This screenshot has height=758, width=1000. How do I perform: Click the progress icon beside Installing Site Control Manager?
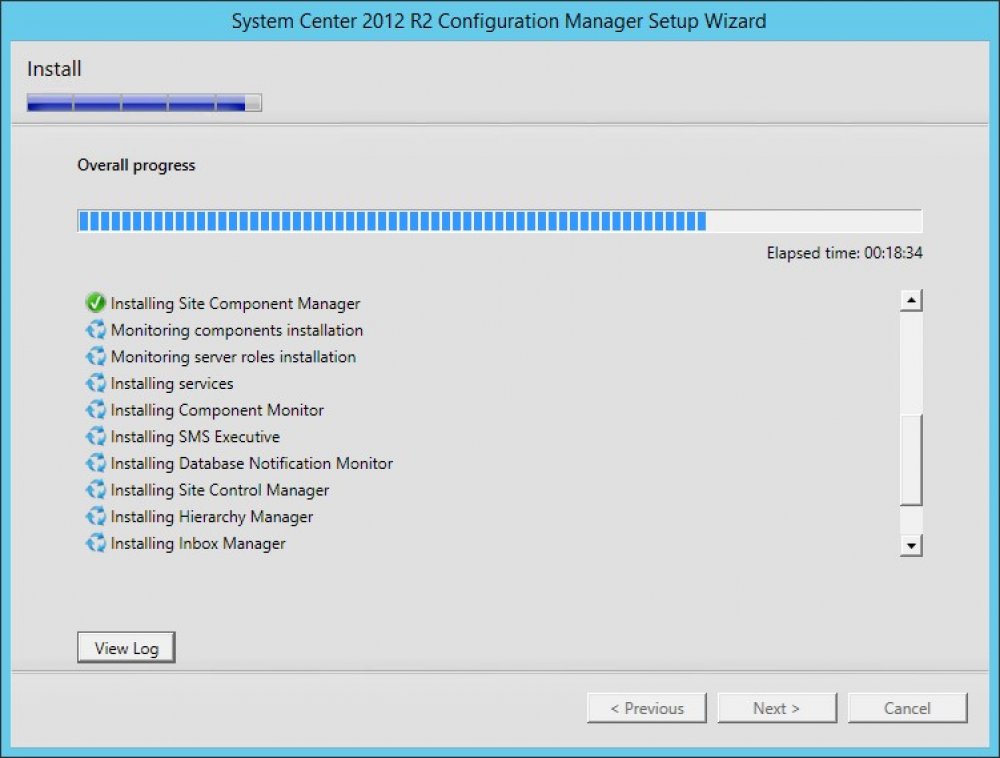(96, 490)
